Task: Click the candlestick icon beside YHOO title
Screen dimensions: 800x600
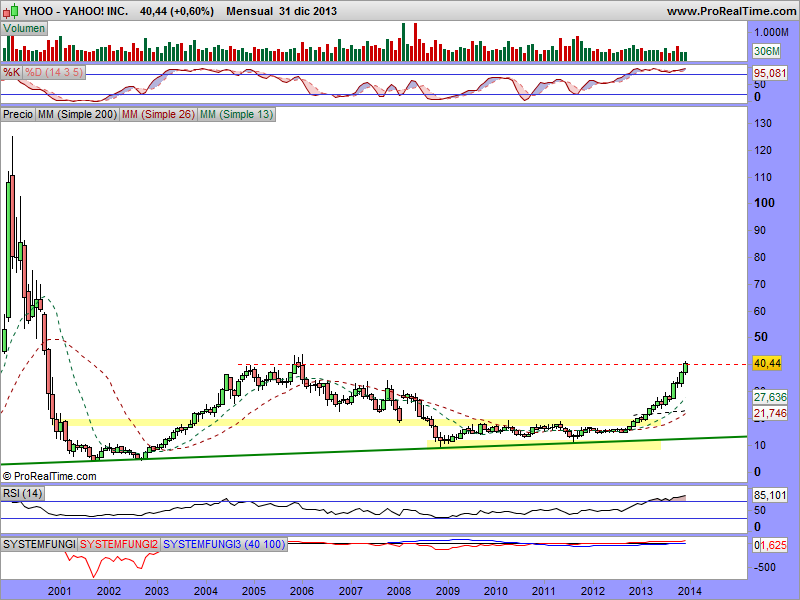Action: 11,11
